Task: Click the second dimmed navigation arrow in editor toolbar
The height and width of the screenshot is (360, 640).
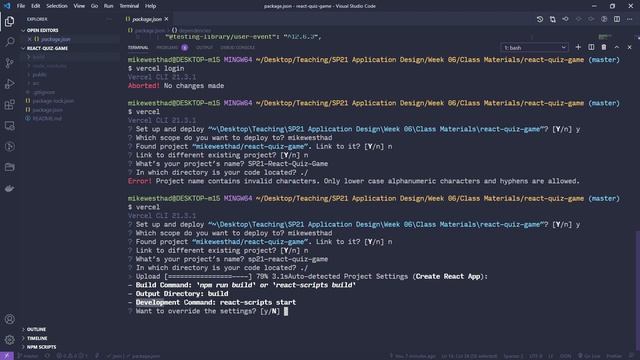Action: point(591,19)
